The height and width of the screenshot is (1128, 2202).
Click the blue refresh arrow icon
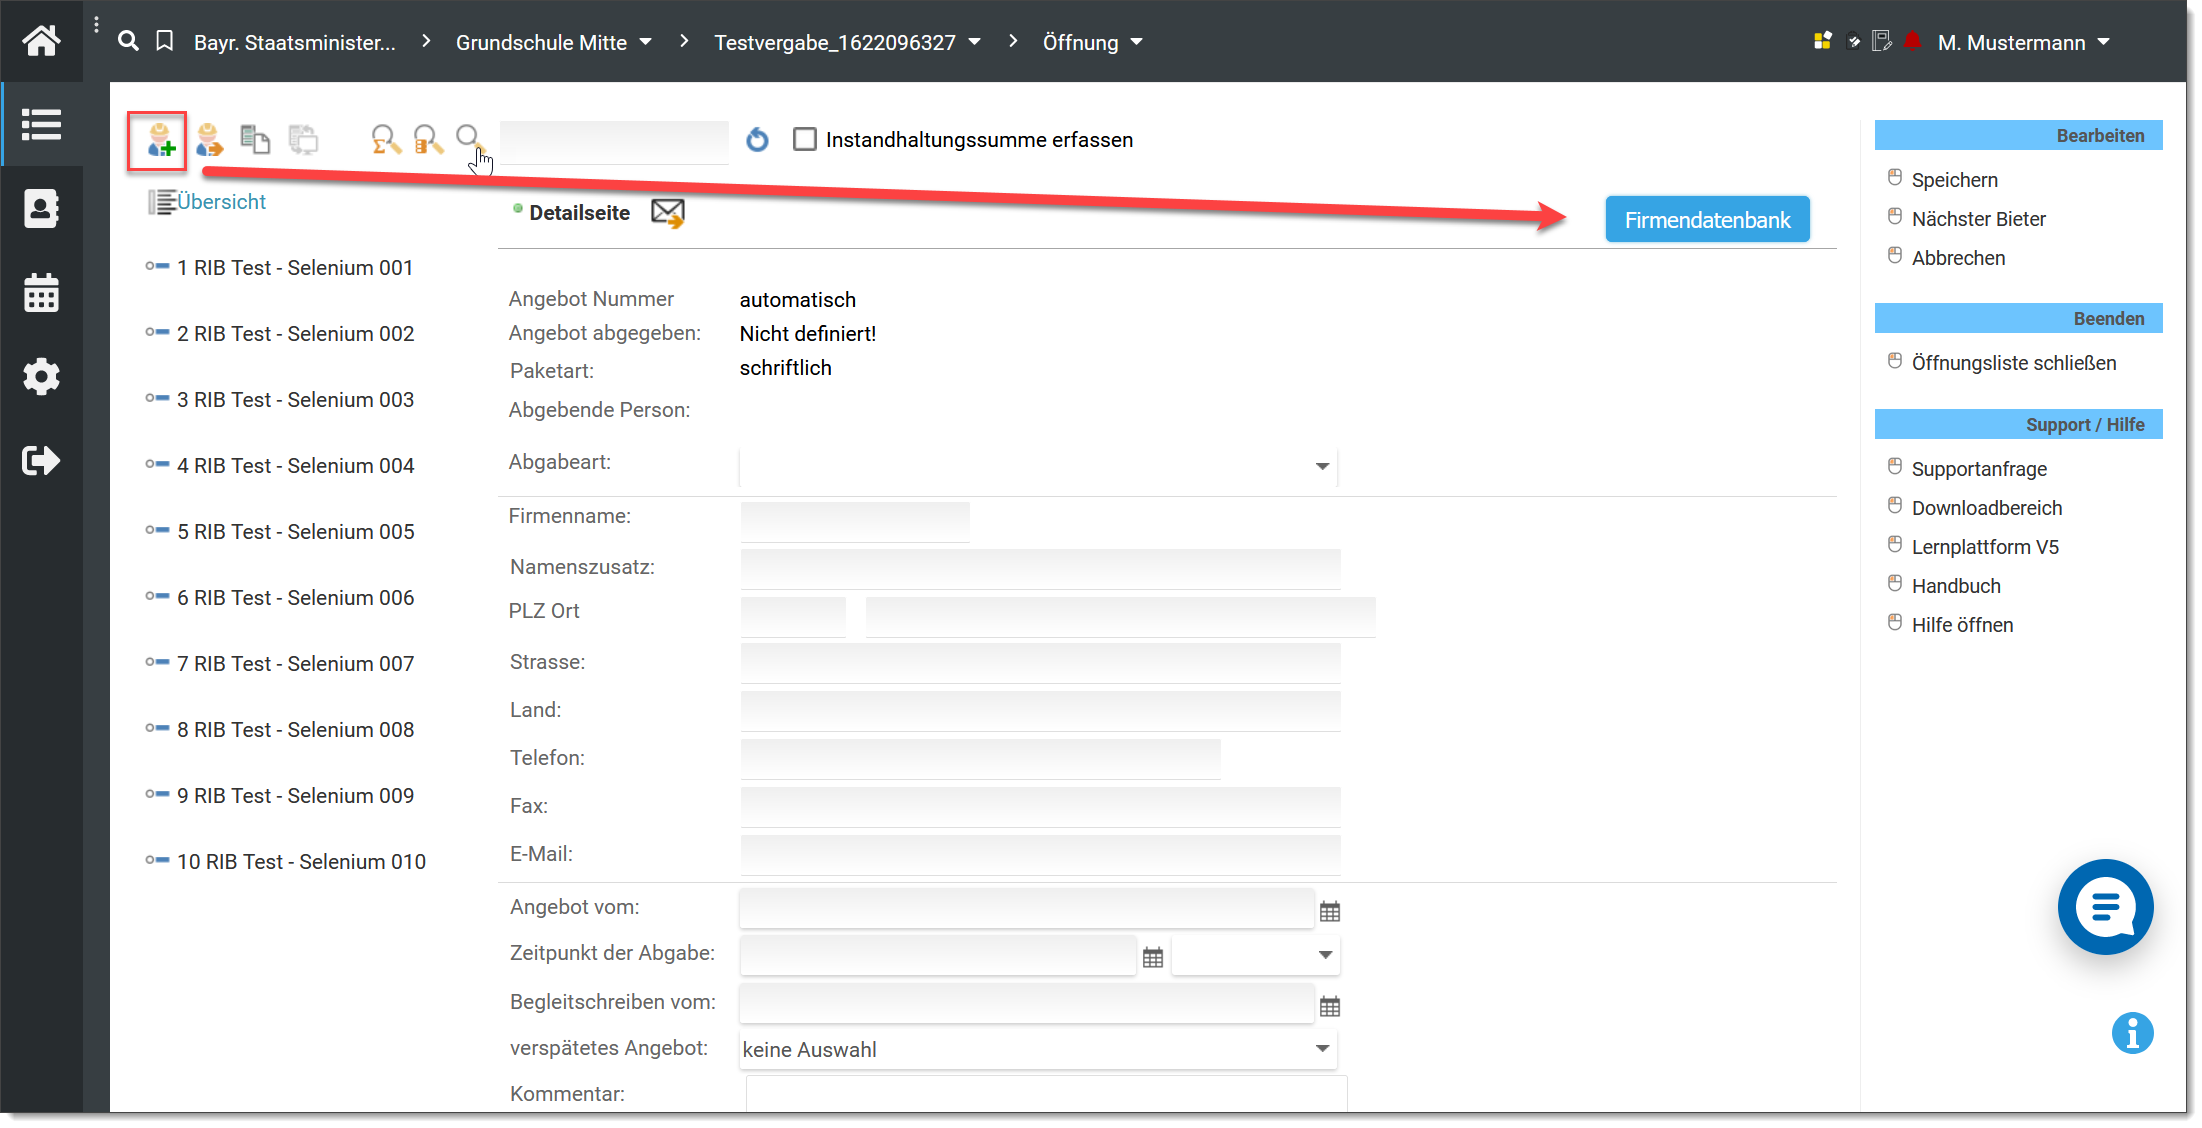(x=757, y=140)
